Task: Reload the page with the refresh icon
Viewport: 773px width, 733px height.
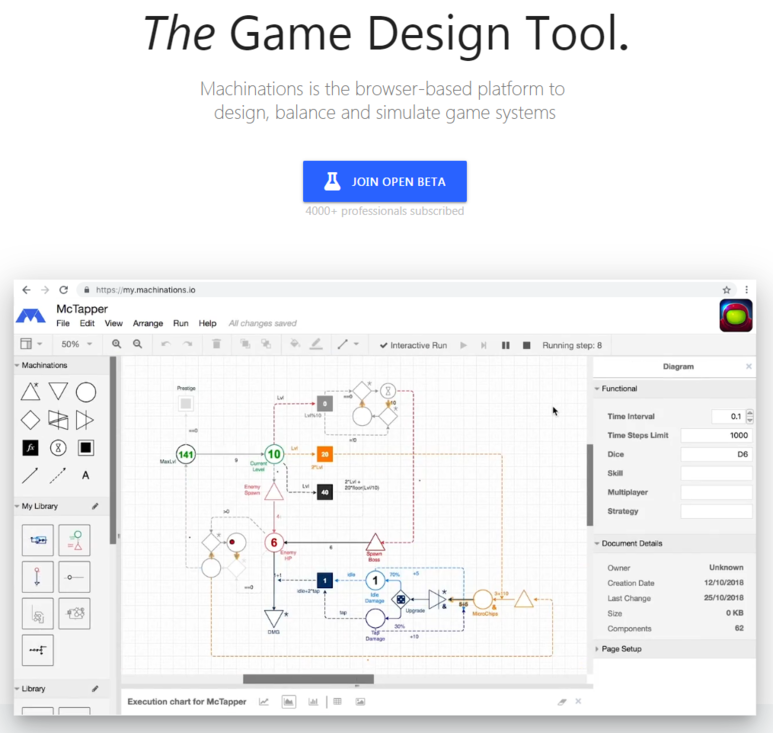Action: click(64, 290)
